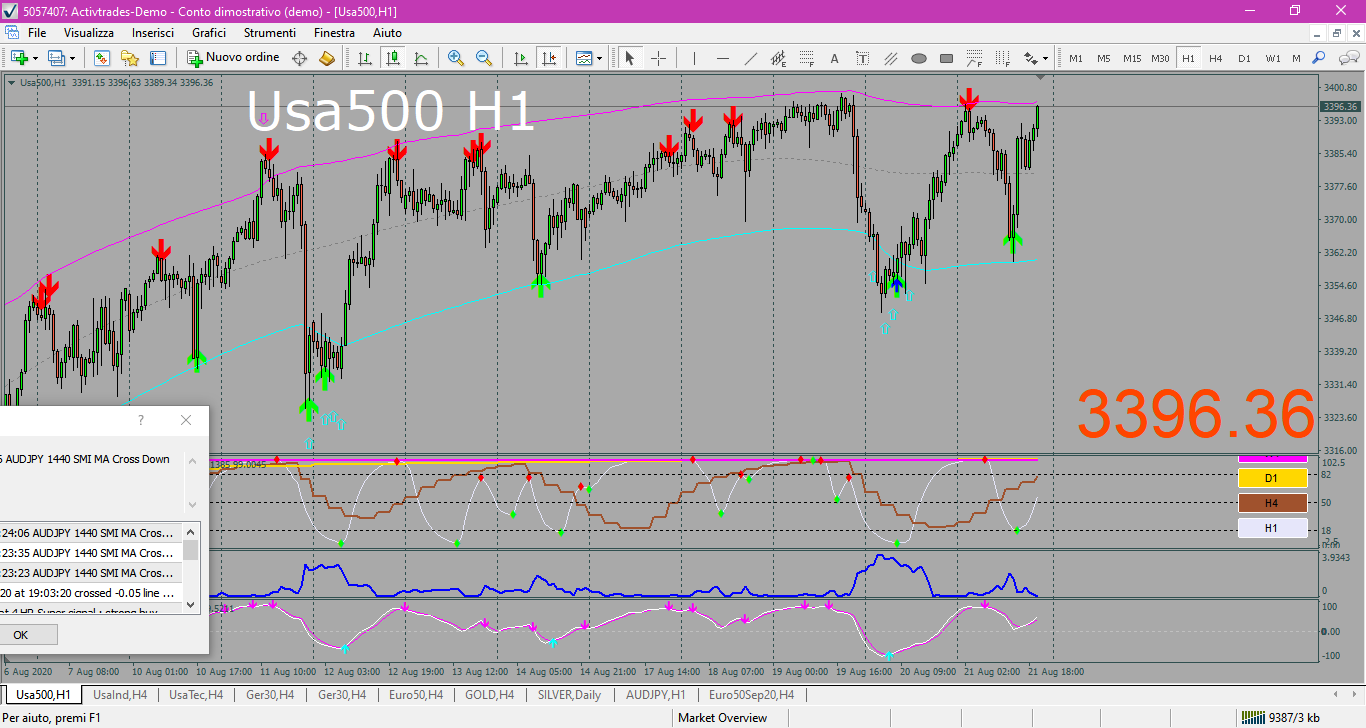Click the alert list scrollbar down arrow
The image size is (1366, 728).
191,604
